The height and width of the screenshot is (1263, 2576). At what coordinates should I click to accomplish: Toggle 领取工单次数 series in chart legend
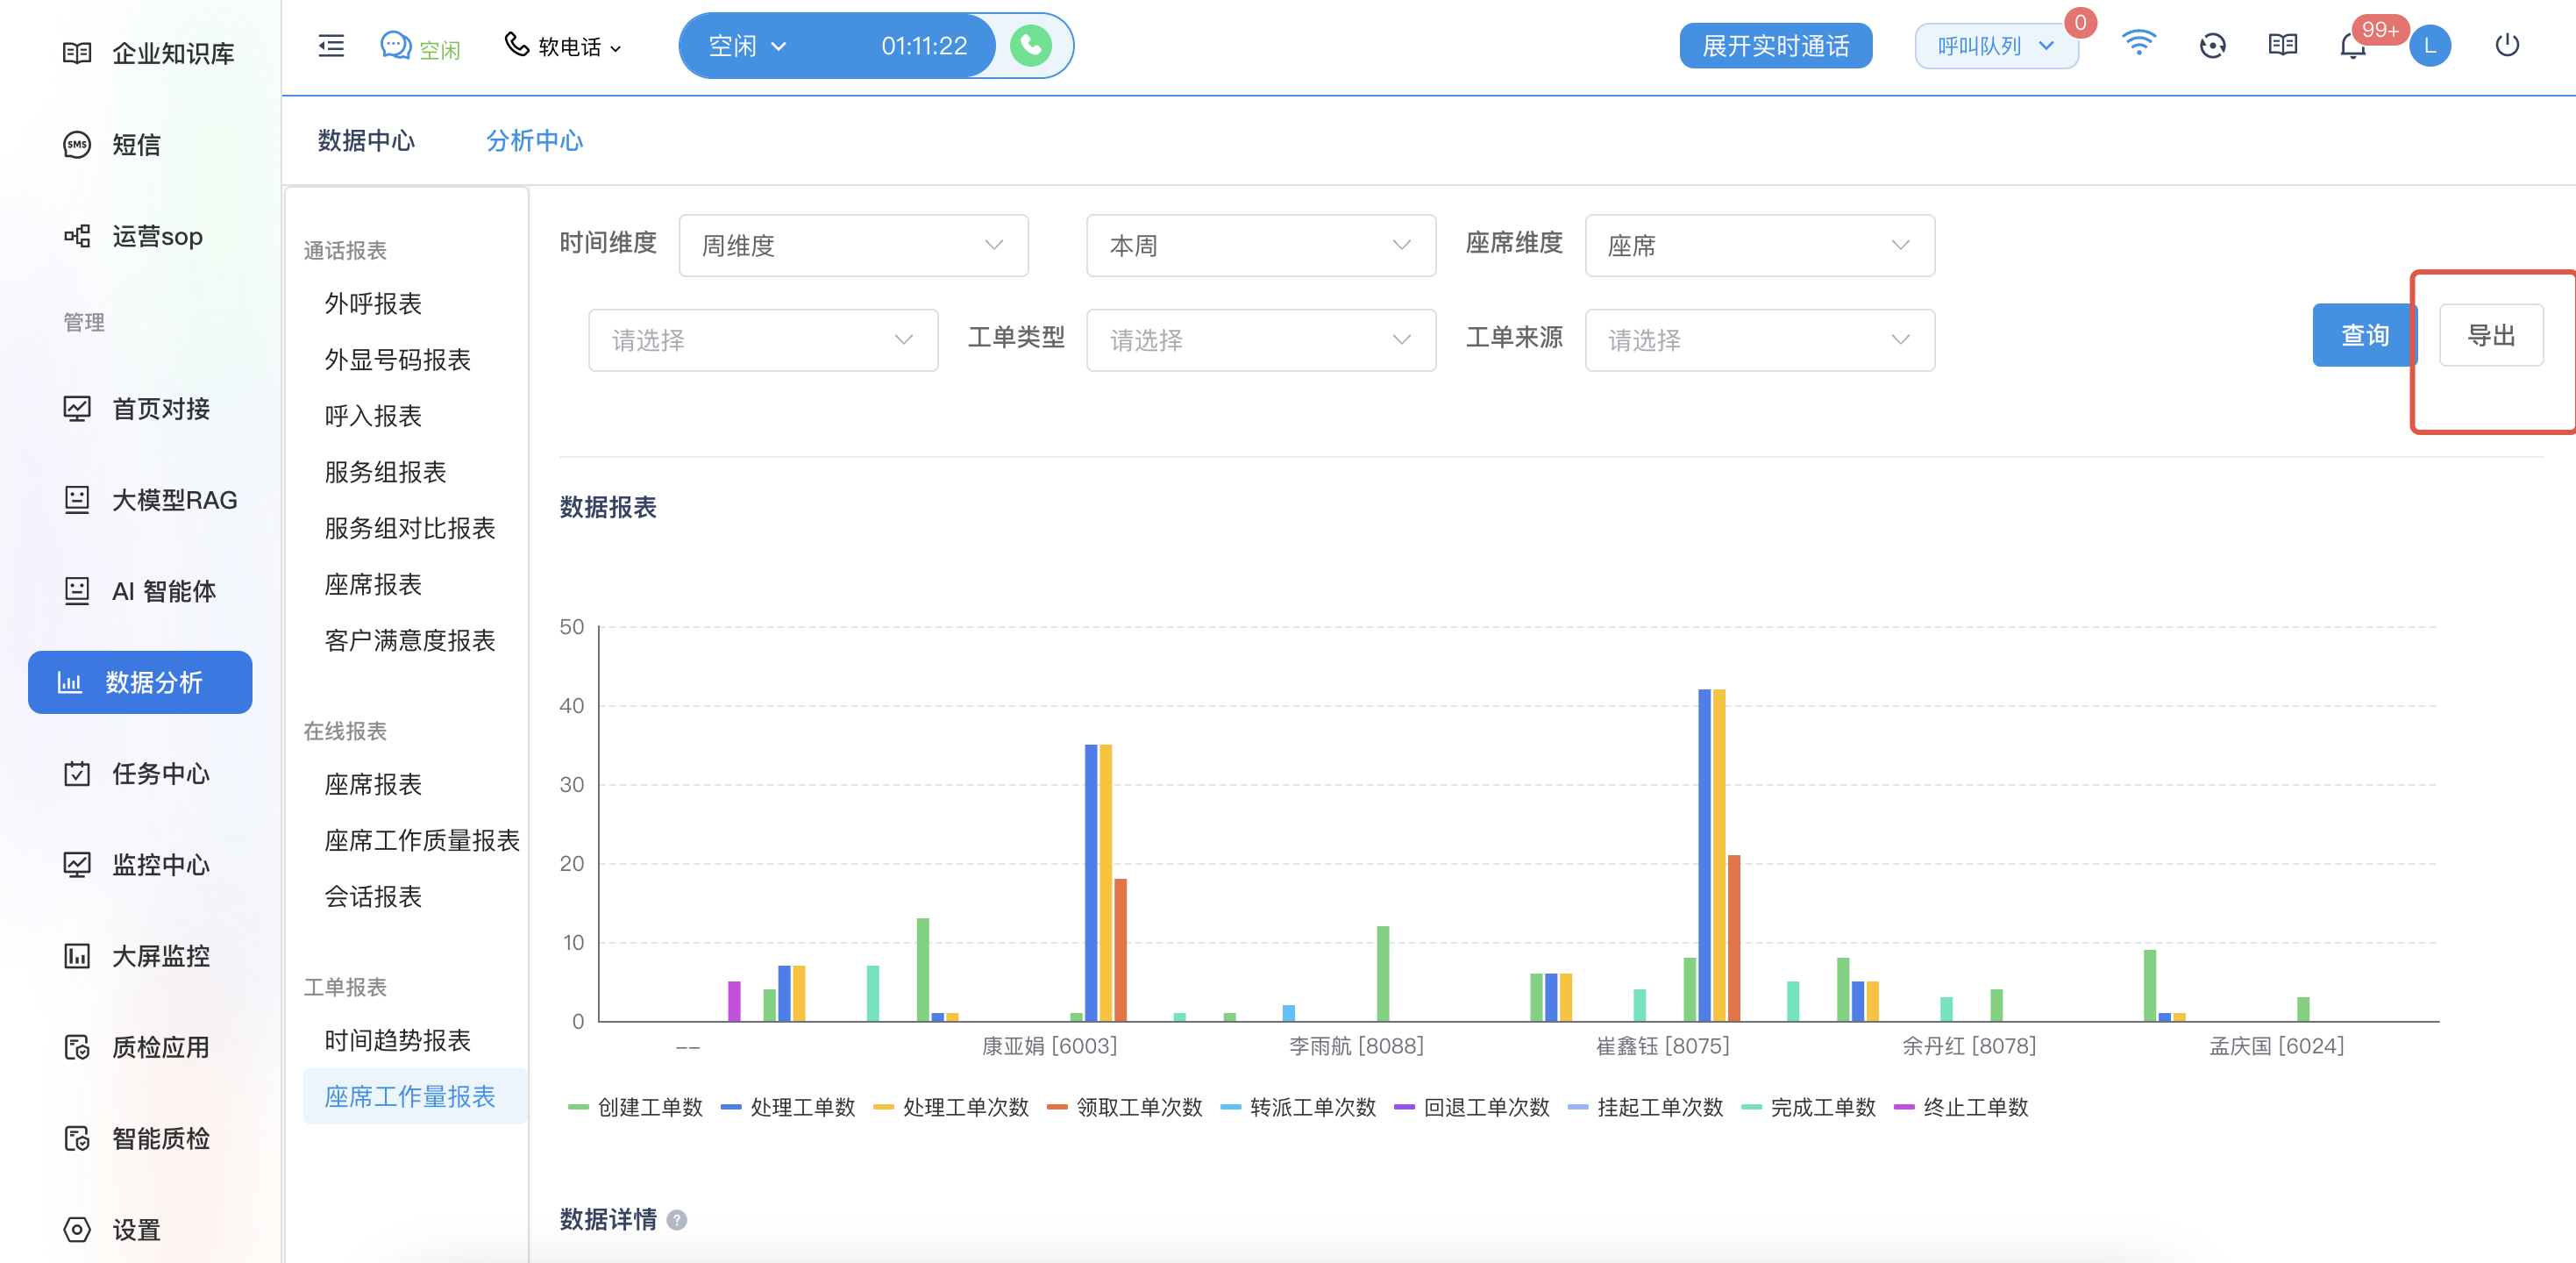pos(1125,1107)
